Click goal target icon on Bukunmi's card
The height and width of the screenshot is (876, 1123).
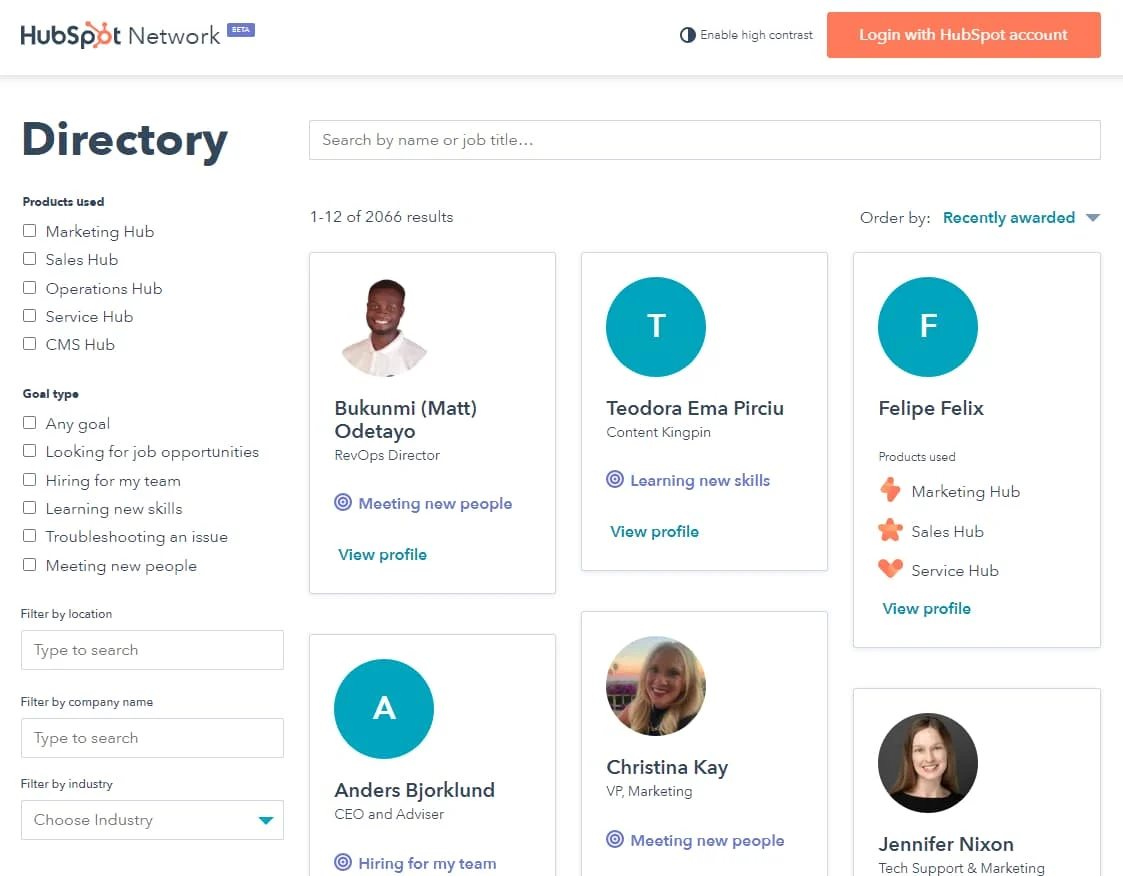click(343, 503)
